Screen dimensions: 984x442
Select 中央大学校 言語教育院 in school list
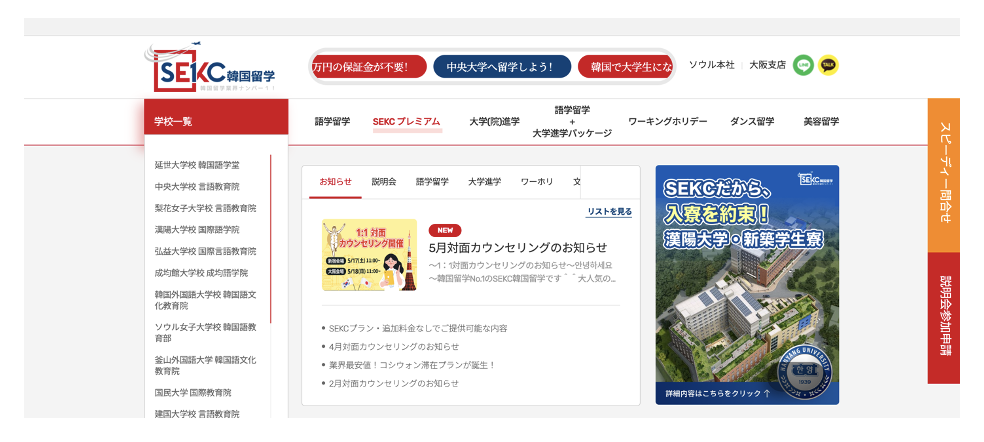click(x=197, y=186)
